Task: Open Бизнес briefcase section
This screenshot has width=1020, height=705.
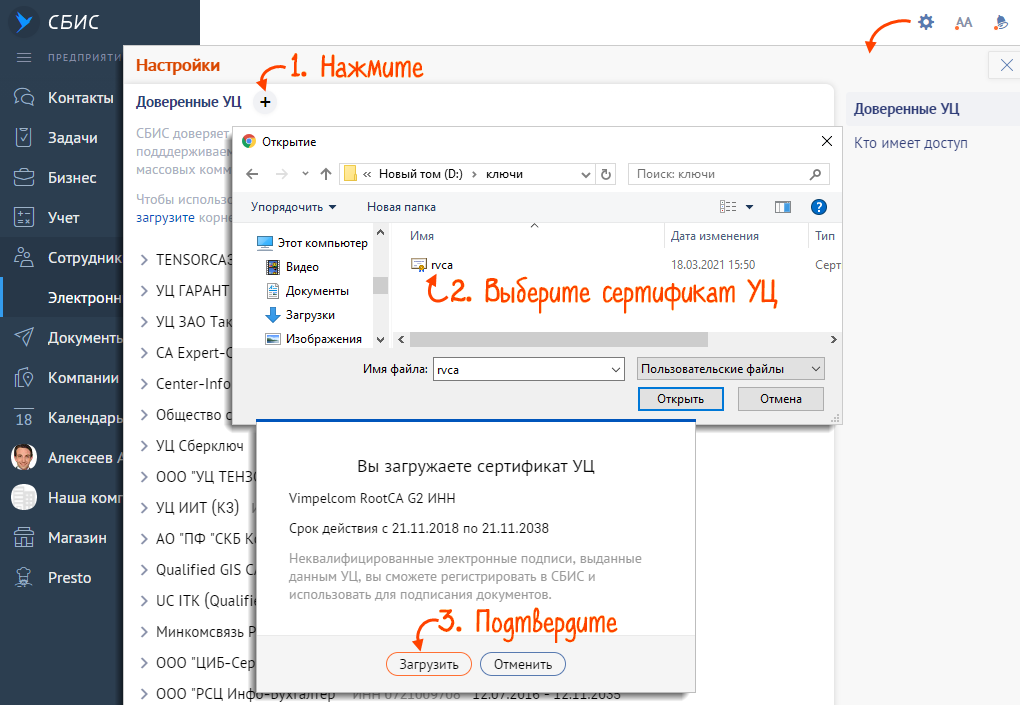Action: [24, 178]
